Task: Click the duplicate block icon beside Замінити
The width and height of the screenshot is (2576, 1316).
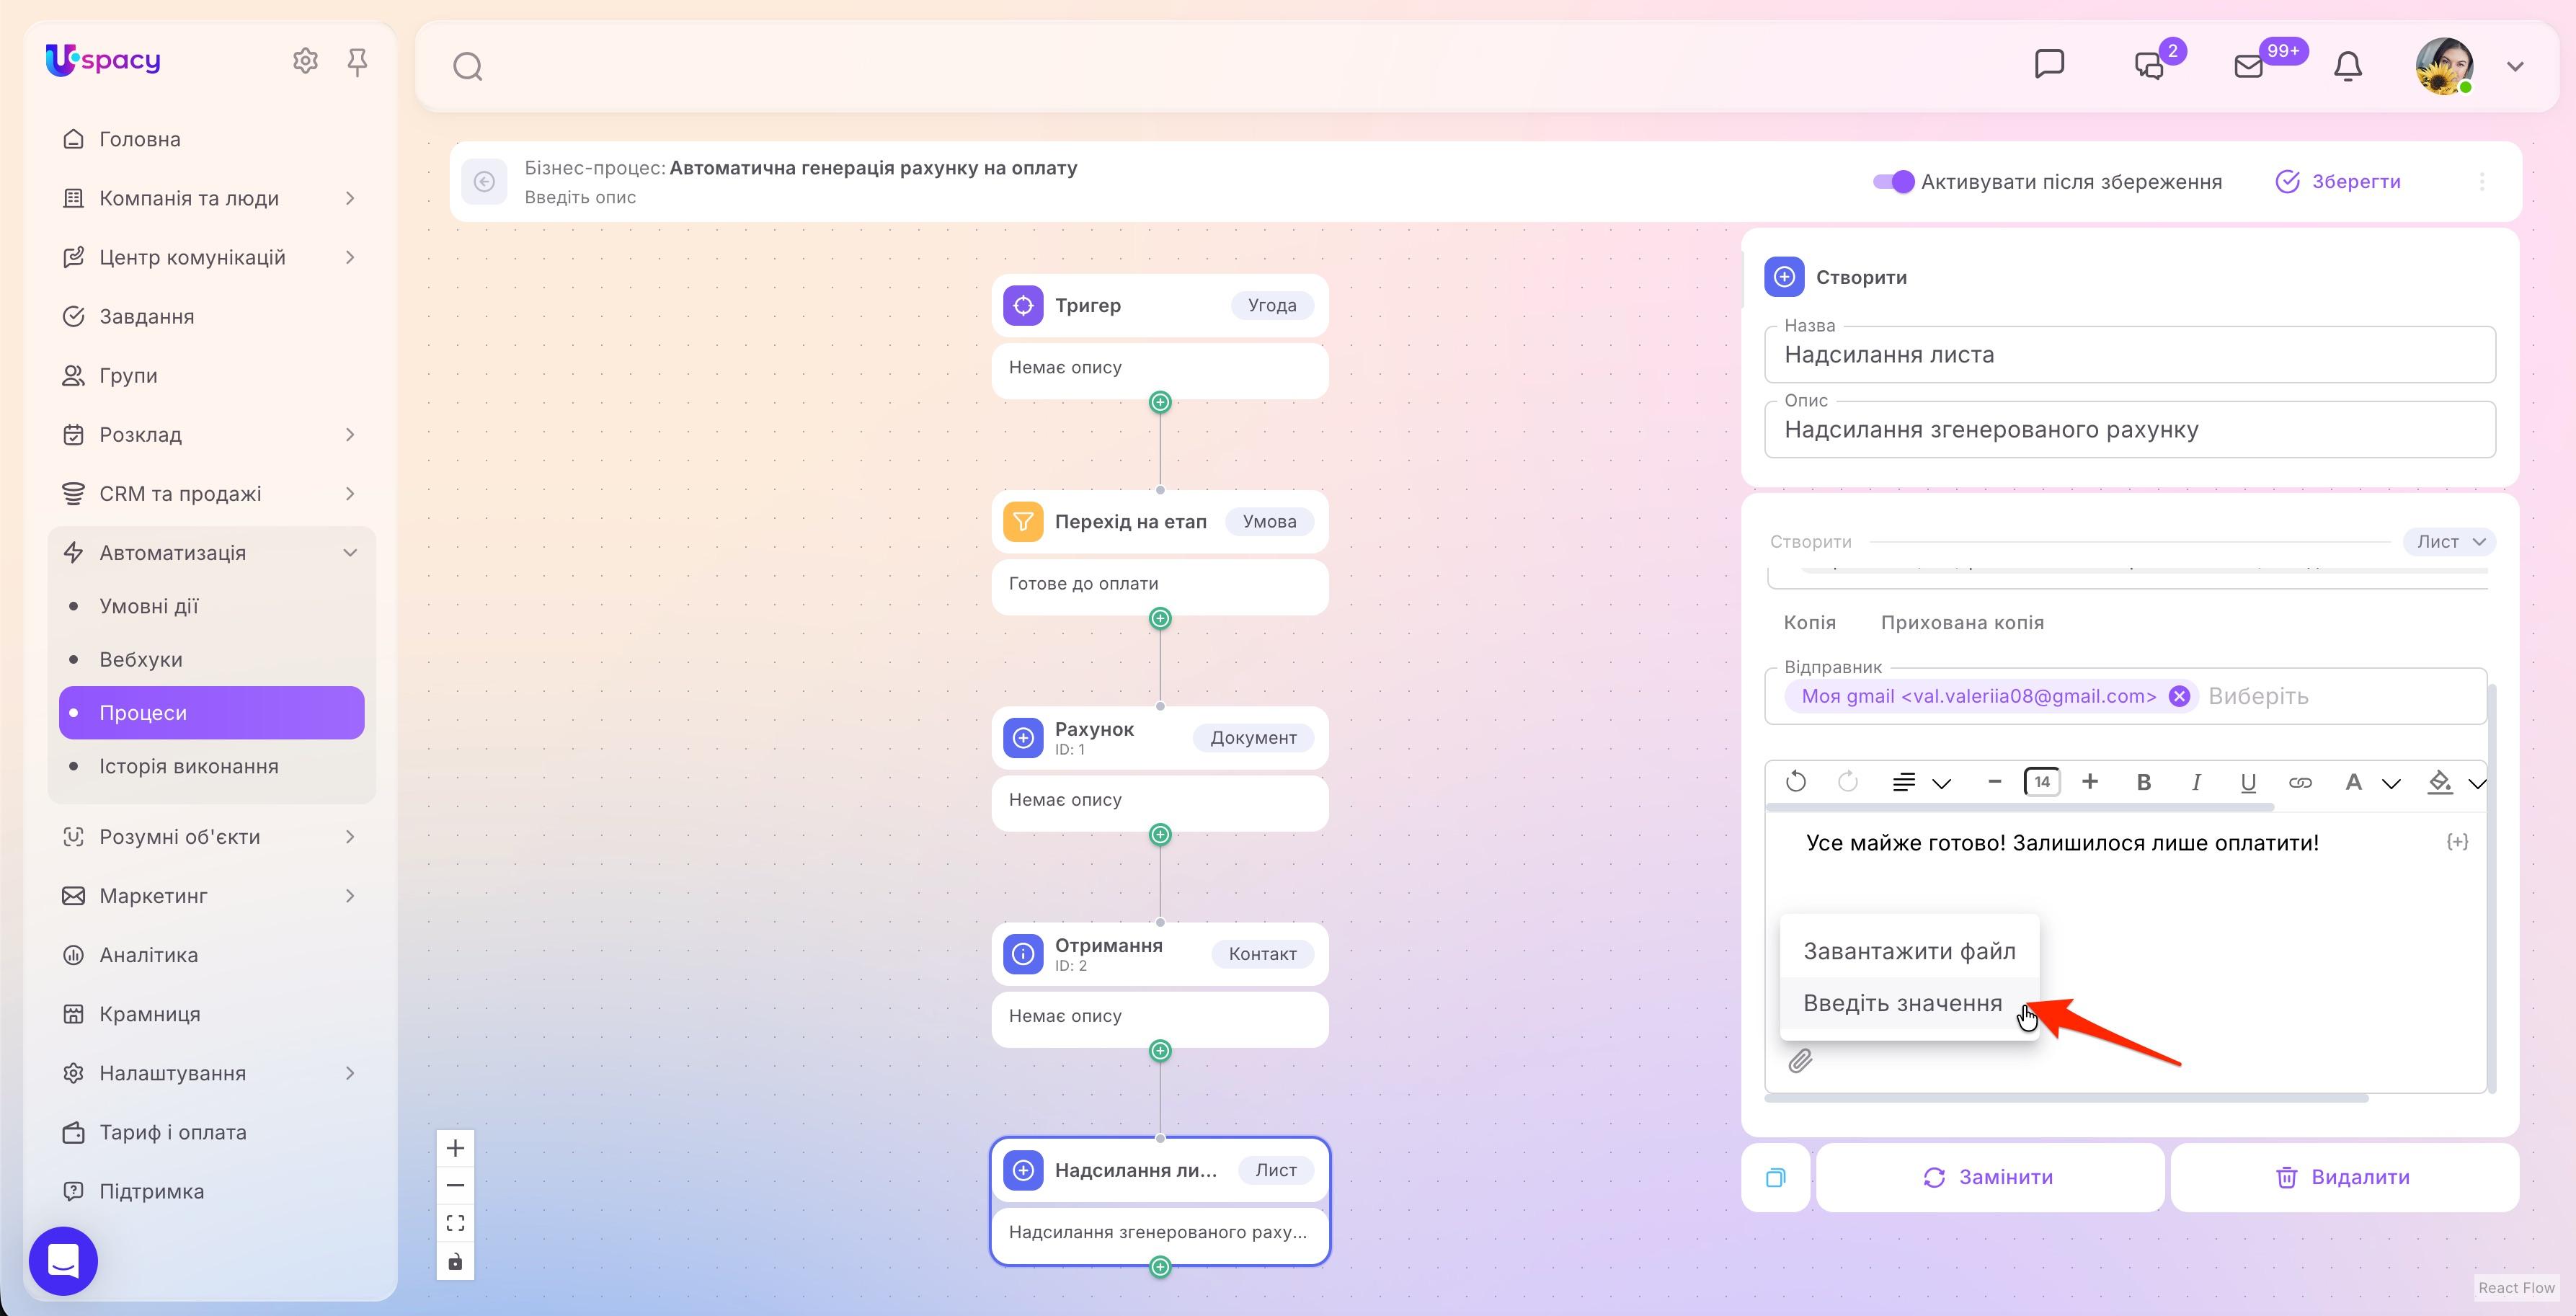Action: 1775,1178
